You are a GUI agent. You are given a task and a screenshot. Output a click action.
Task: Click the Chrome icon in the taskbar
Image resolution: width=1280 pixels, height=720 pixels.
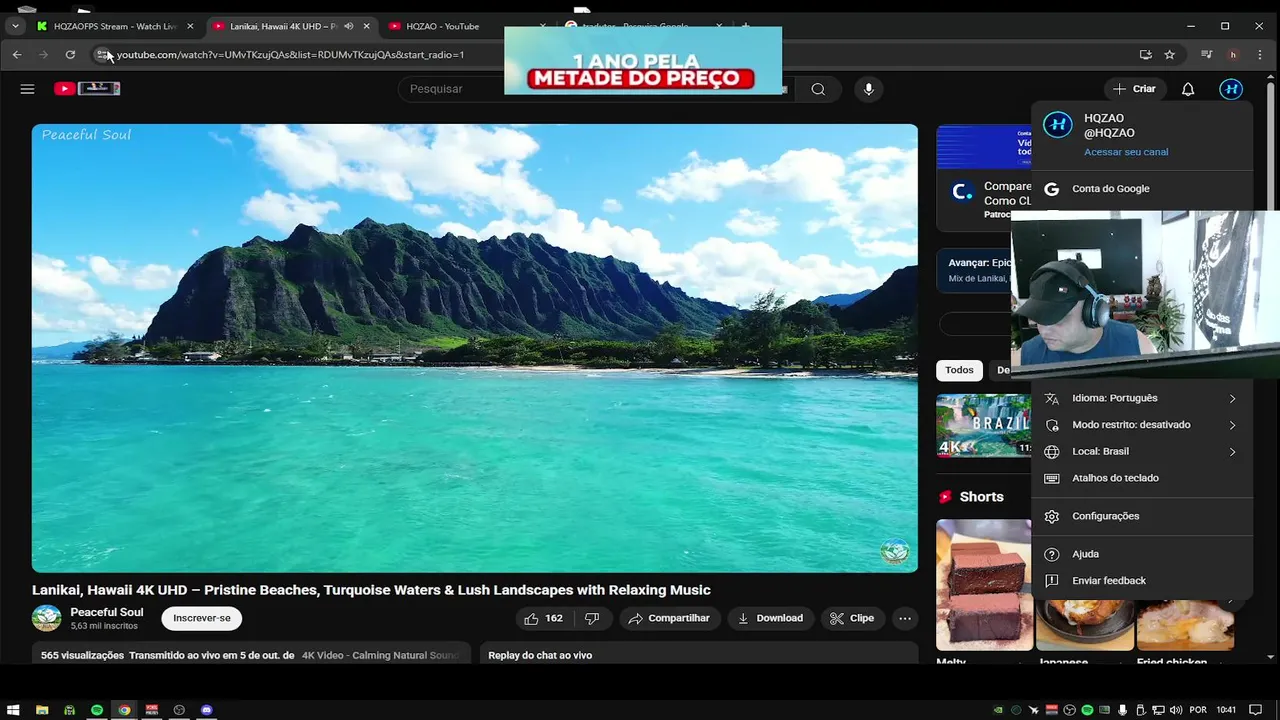(124, 710)
